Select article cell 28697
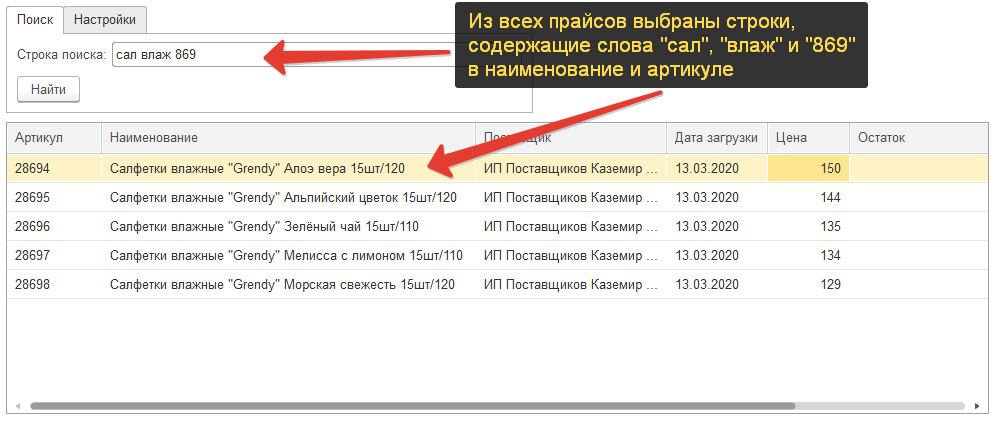The height and width of the screenshot is (422, 998). (54, 256)
